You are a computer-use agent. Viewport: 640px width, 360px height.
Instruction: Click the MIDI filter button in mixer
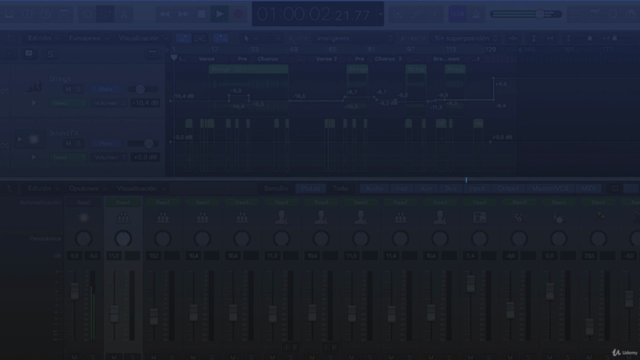click(x=589, y=189)
